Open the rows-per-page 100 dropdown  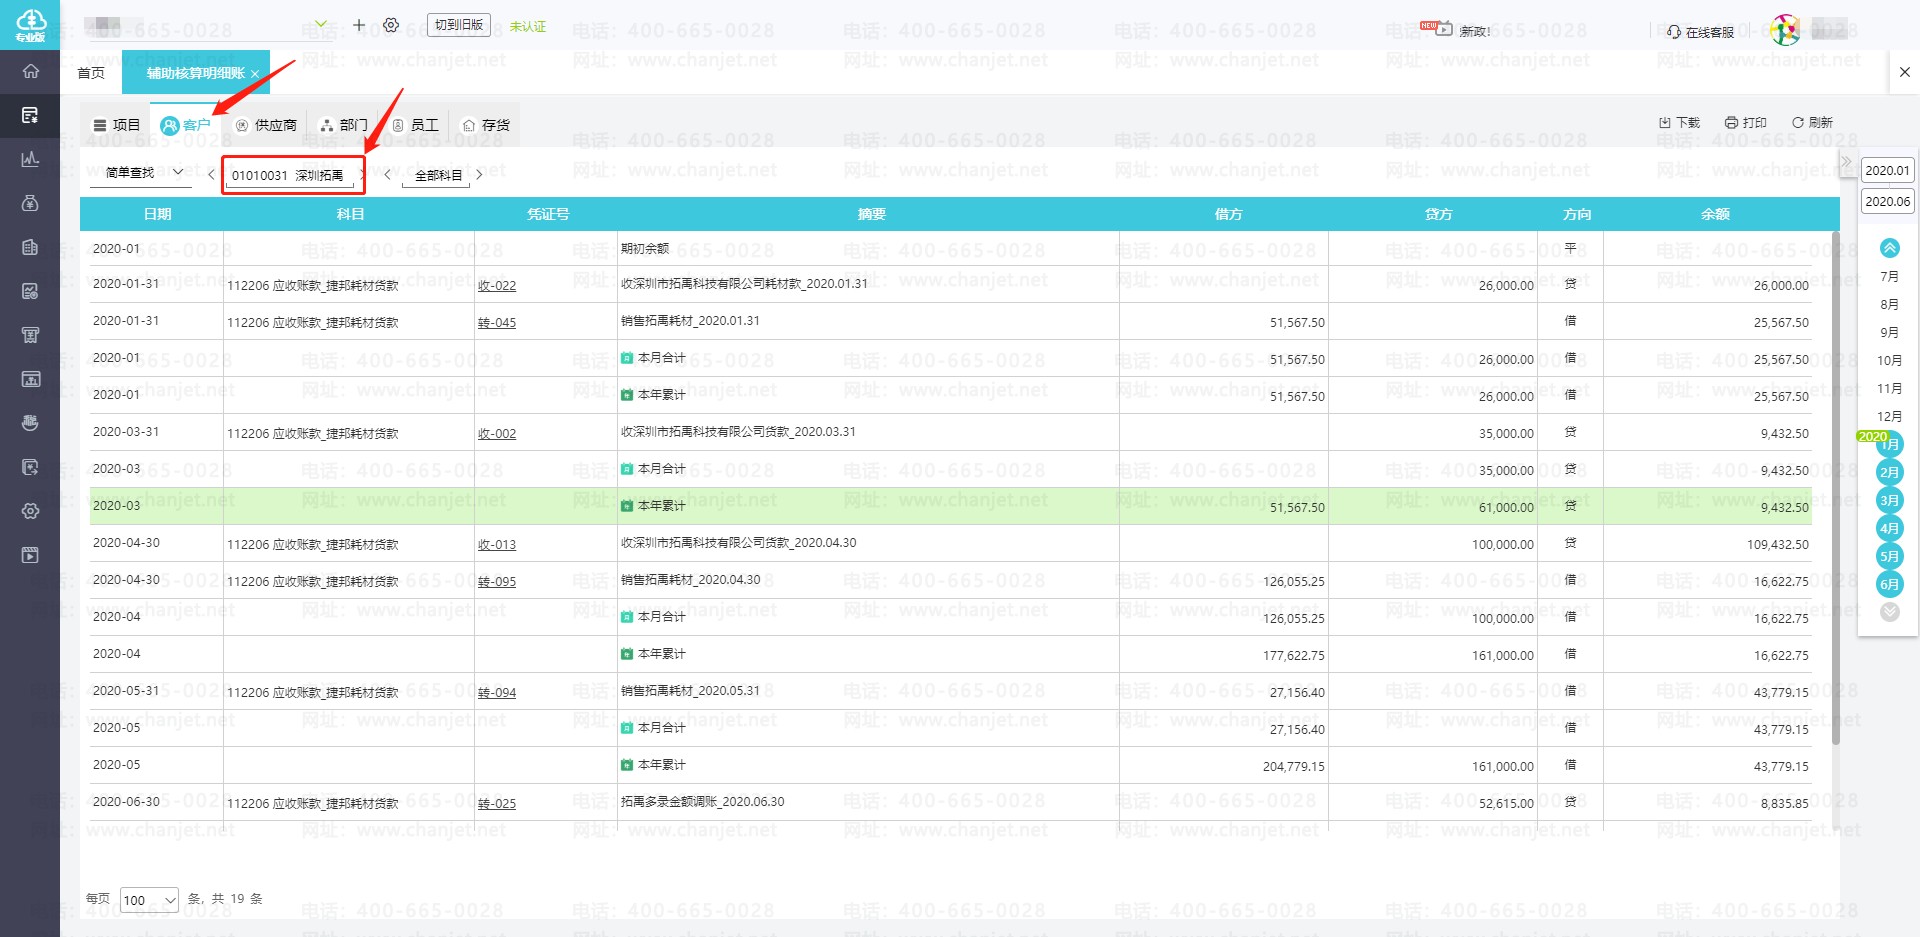pyautogui.click(x=149, y=900)
